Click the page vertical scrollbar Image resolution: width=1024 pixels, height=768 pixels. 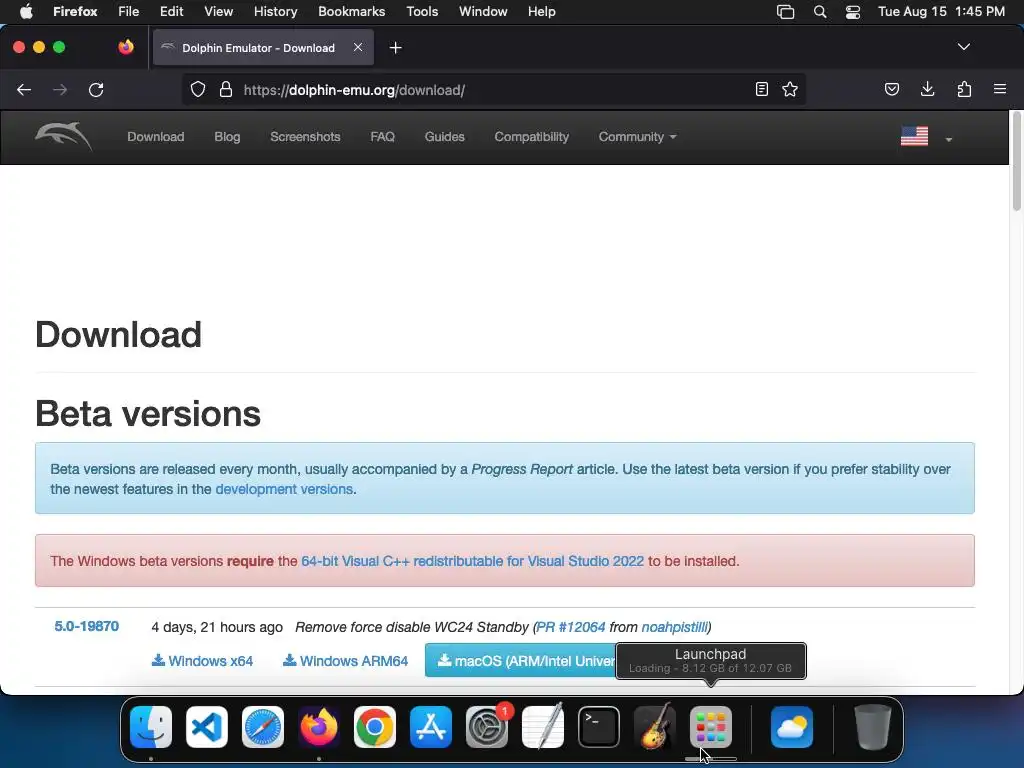coord(1016,163)
